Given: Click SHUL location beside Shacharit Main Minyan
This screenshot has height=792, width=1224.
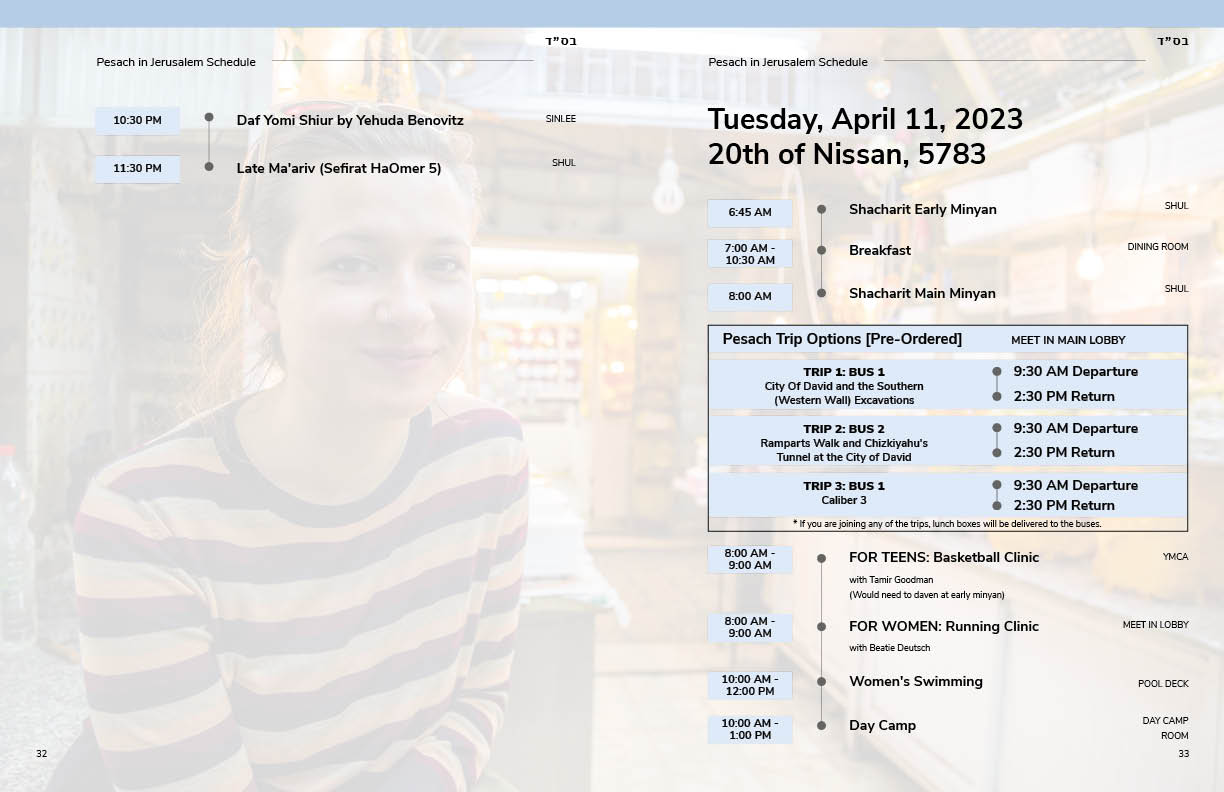Looking at the screenshot, I should (x=1176, y=289).
